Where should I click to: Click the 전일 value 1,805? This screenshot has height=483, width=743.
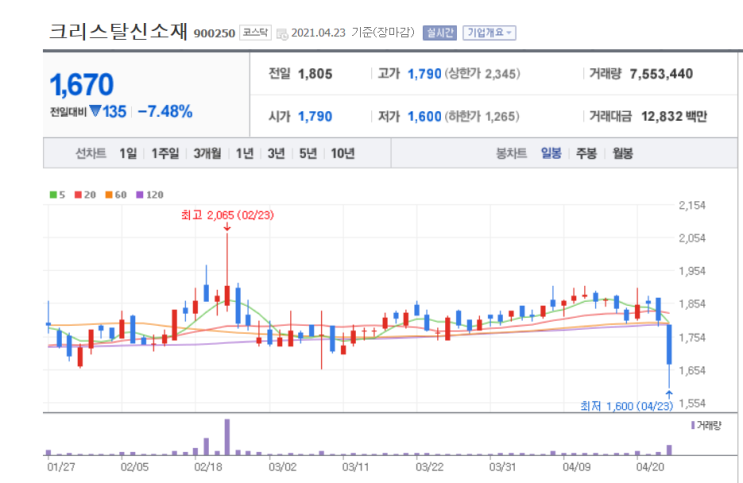[x=315, y=74]
